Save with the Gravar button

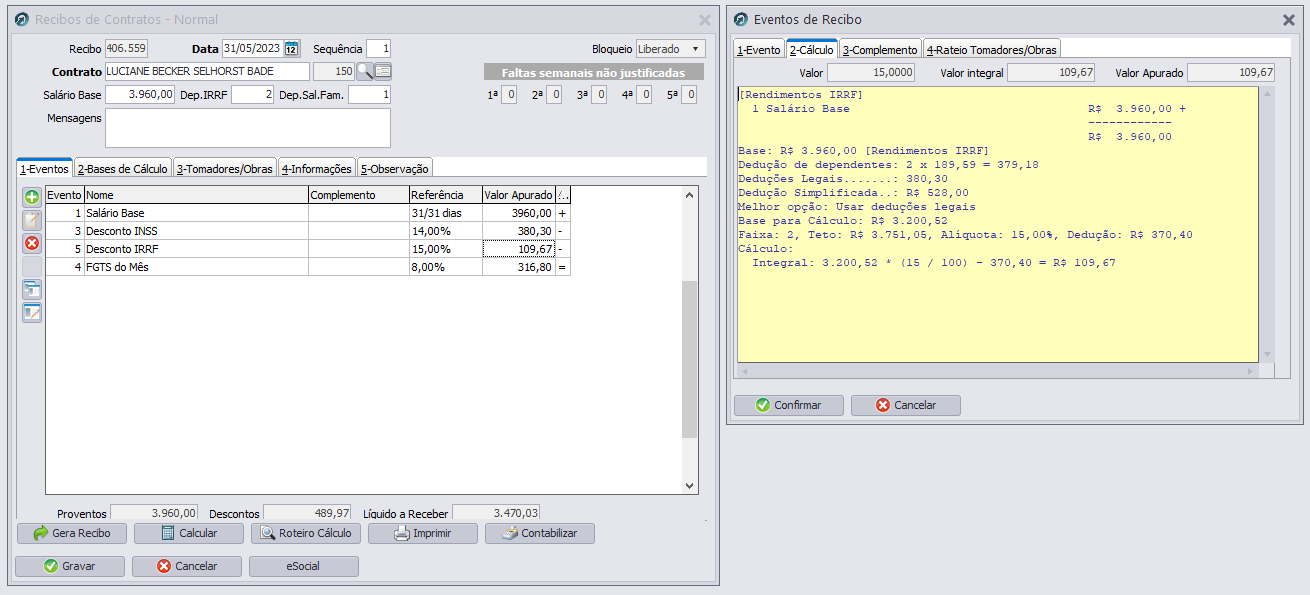pos(69,566)
